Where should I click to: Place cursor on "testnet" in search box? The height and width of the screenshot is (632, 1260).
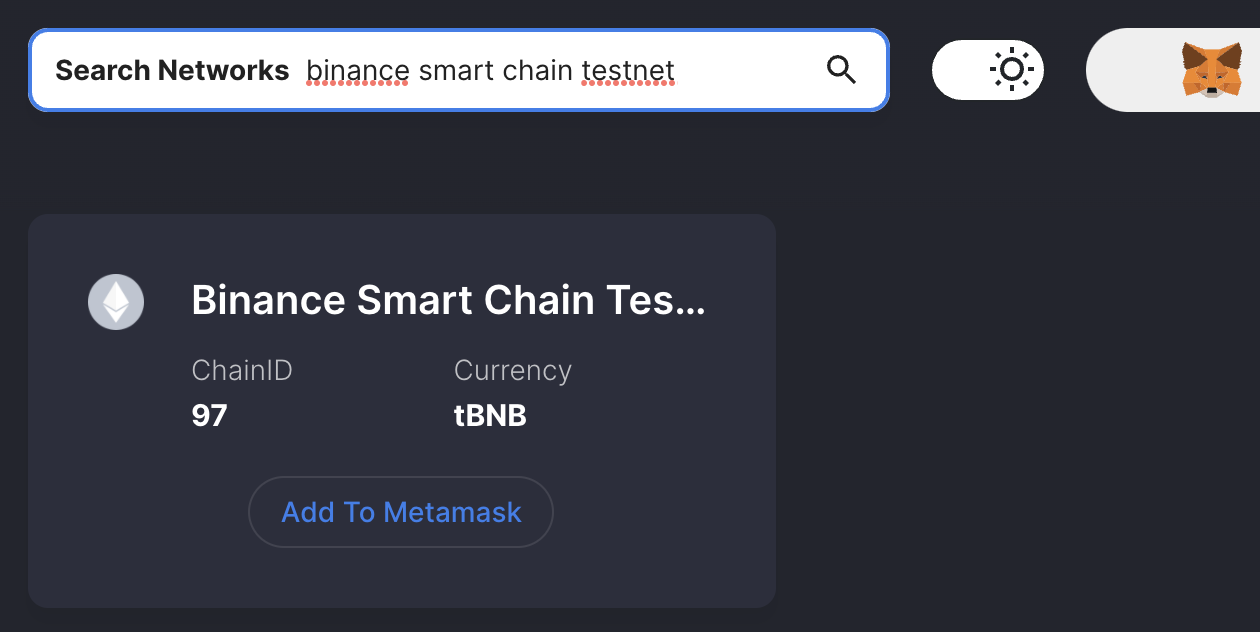click(x=628, y=71)
